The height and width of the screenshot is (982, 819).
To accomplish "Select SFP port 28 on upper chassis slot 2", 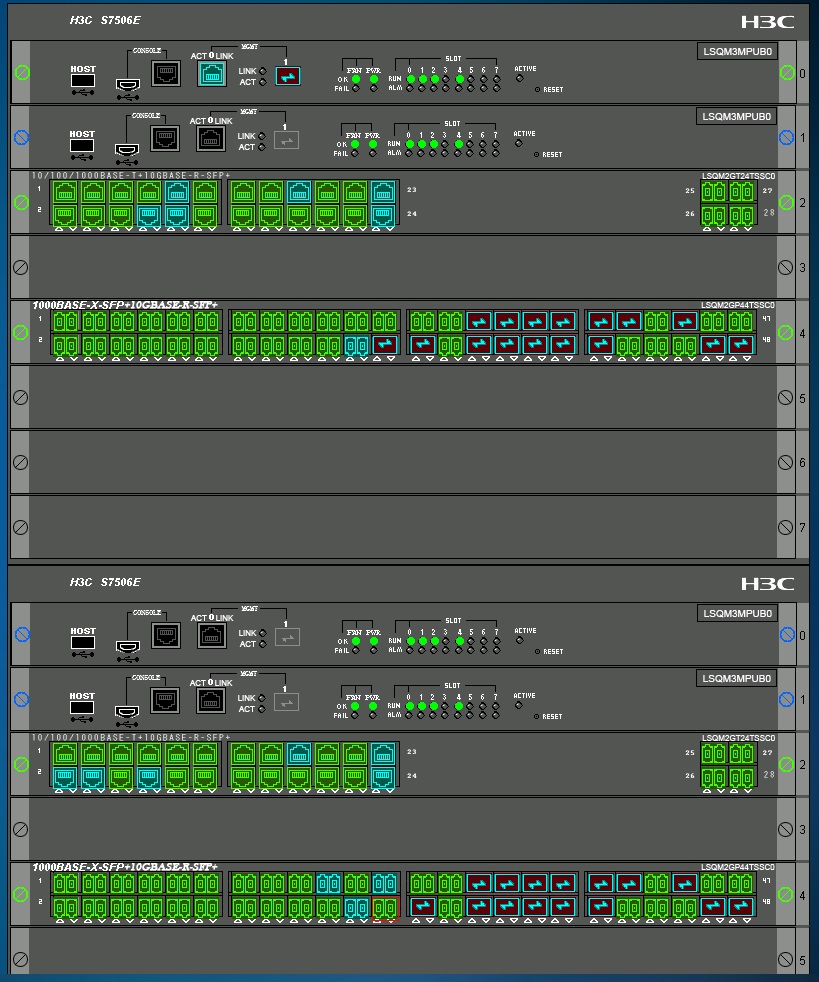I will click(741, 216).
